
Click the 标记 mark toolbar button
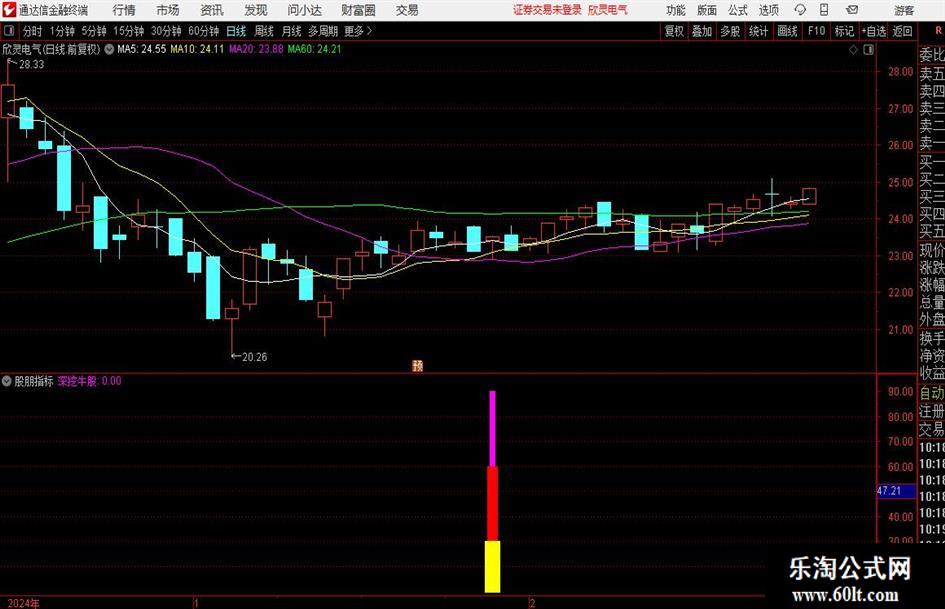click(x=844, y=31)
